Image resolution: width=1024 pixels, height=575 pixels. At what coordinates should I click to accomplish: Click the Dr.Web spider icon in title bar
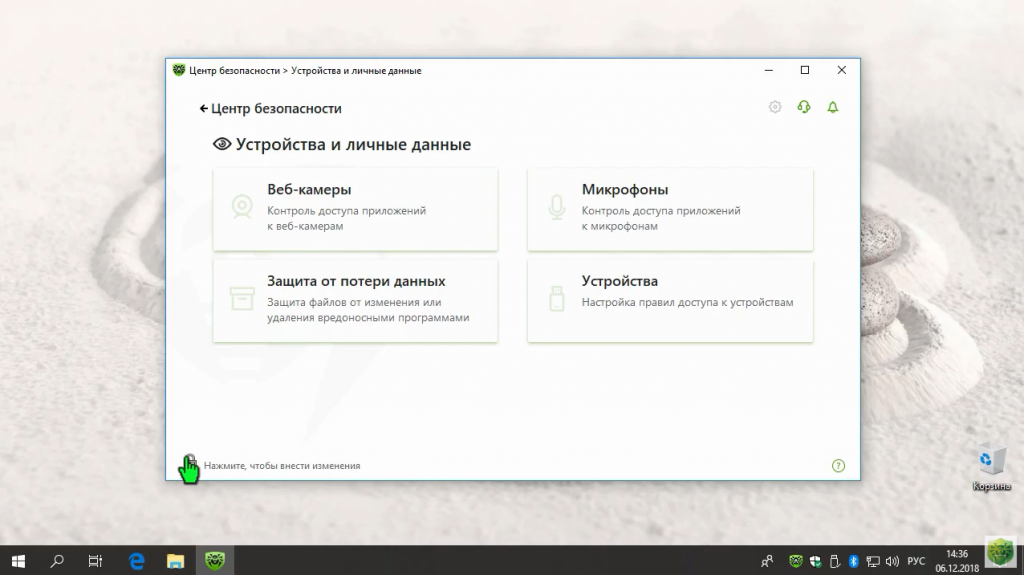coord(179,70)
